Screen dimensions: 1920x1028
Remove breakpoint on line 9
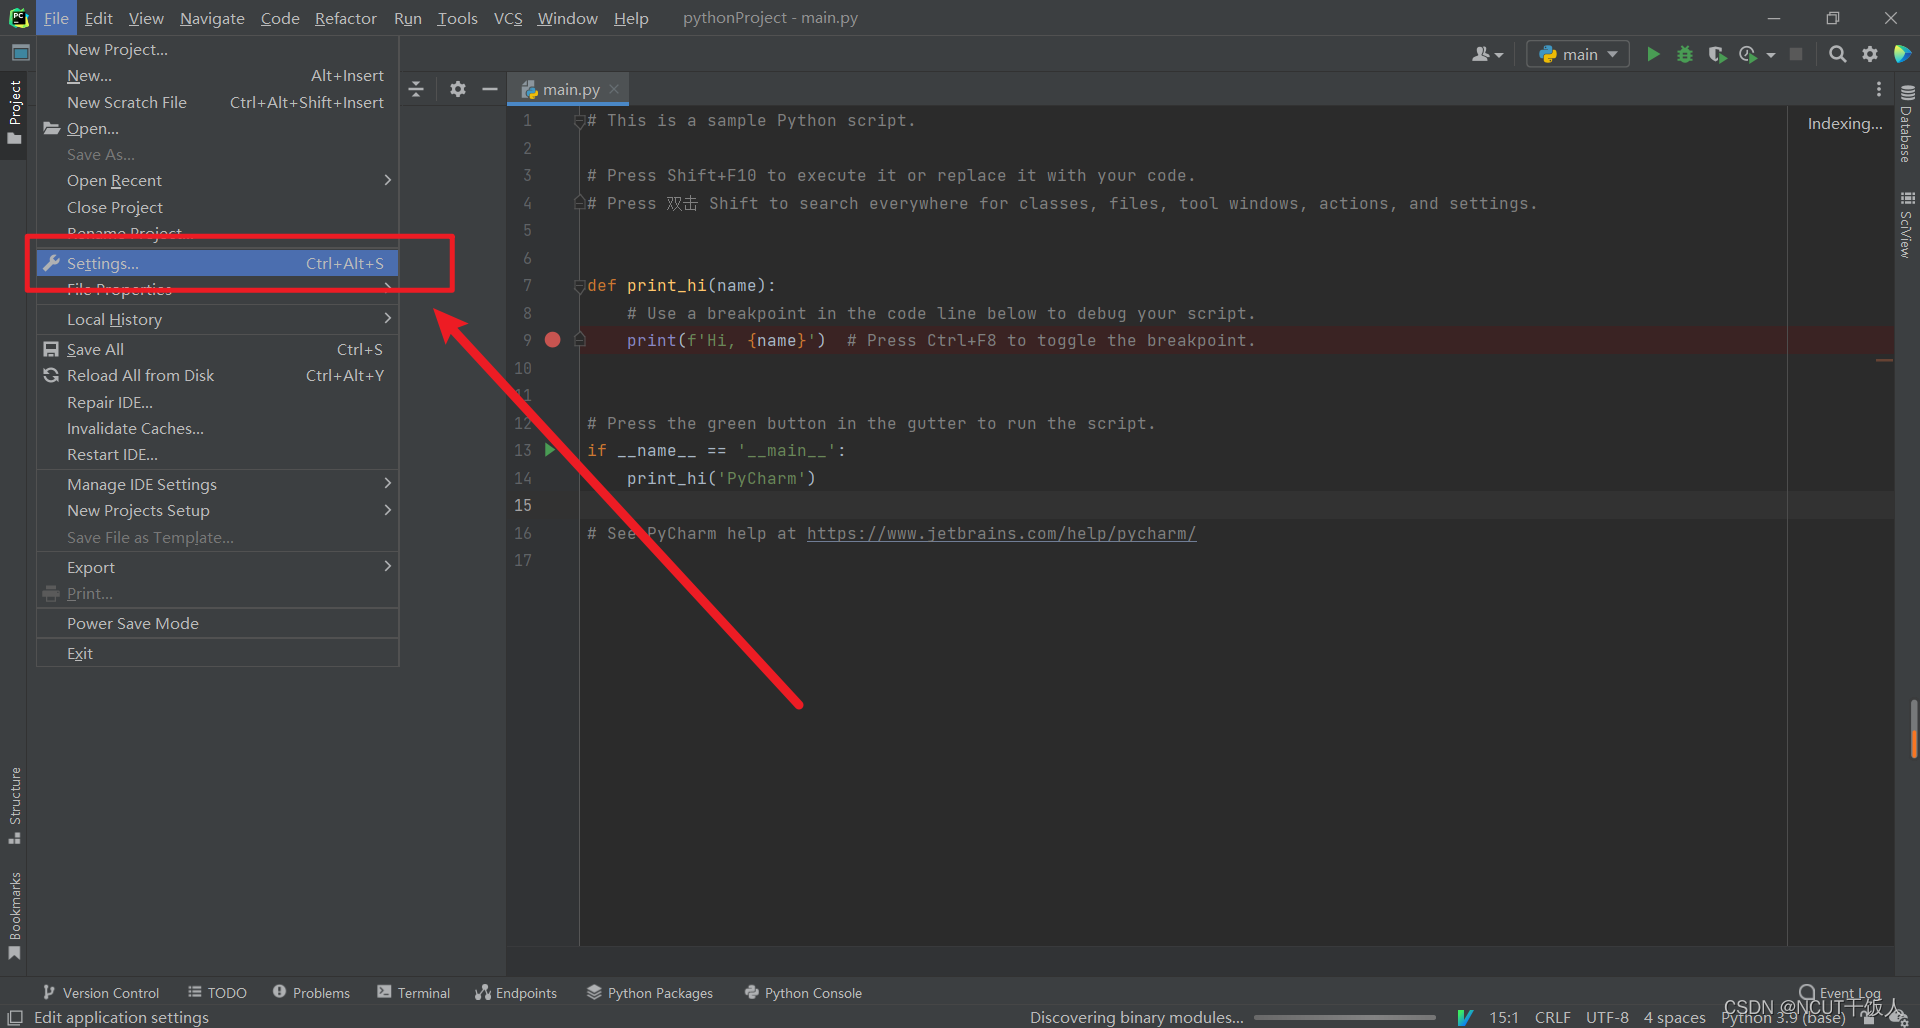(552, 340)
